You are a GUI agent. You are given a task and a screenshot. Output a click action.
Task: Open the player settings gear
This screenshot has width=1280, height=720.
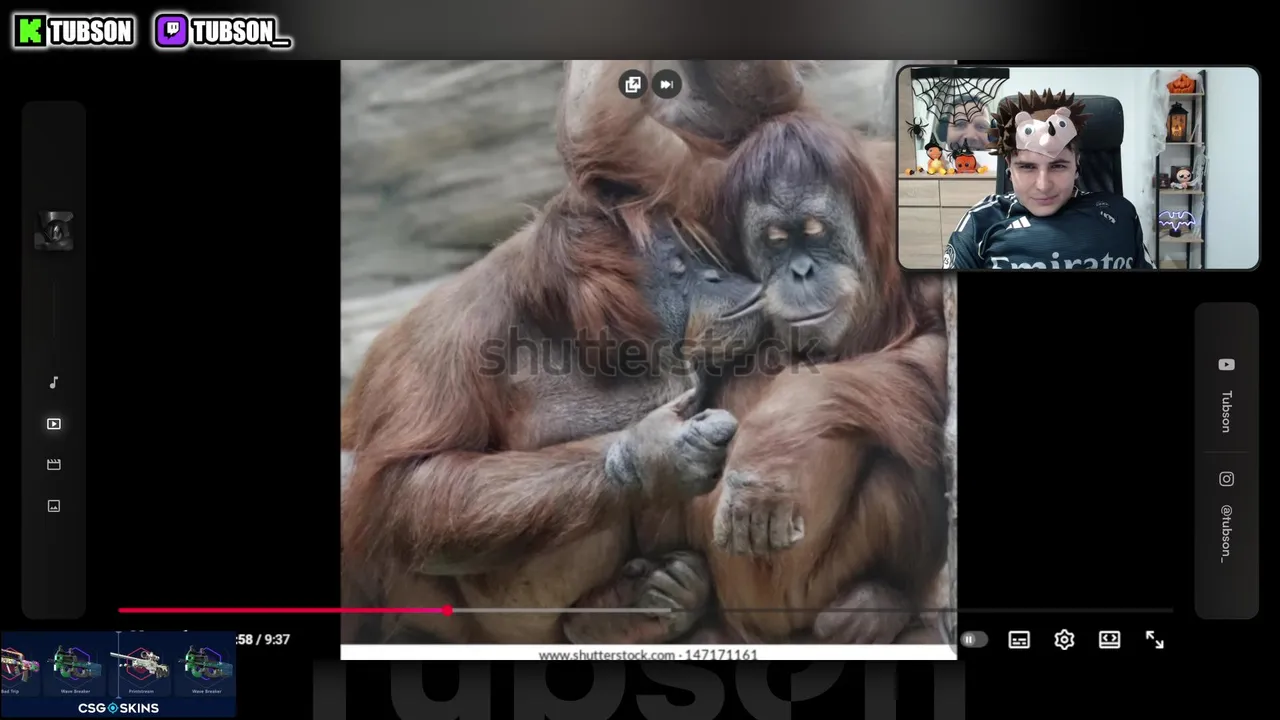pyautogui.click(x=1064, y=640)
